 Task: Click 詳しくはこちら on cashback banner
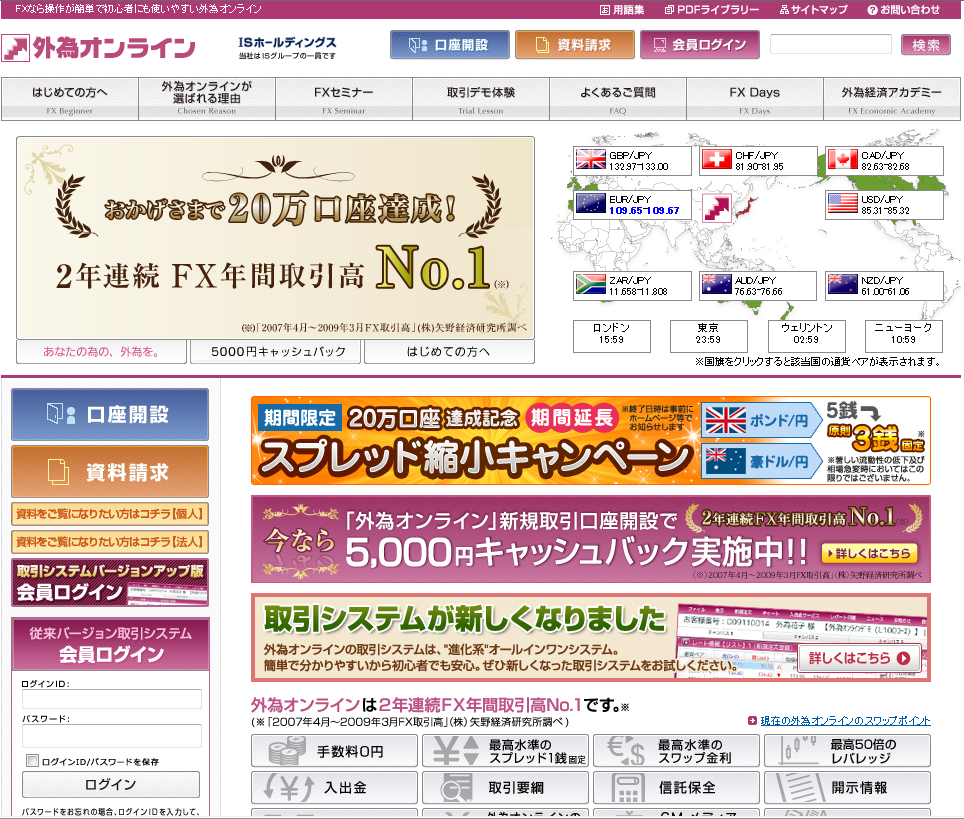[x=869, y=553]
